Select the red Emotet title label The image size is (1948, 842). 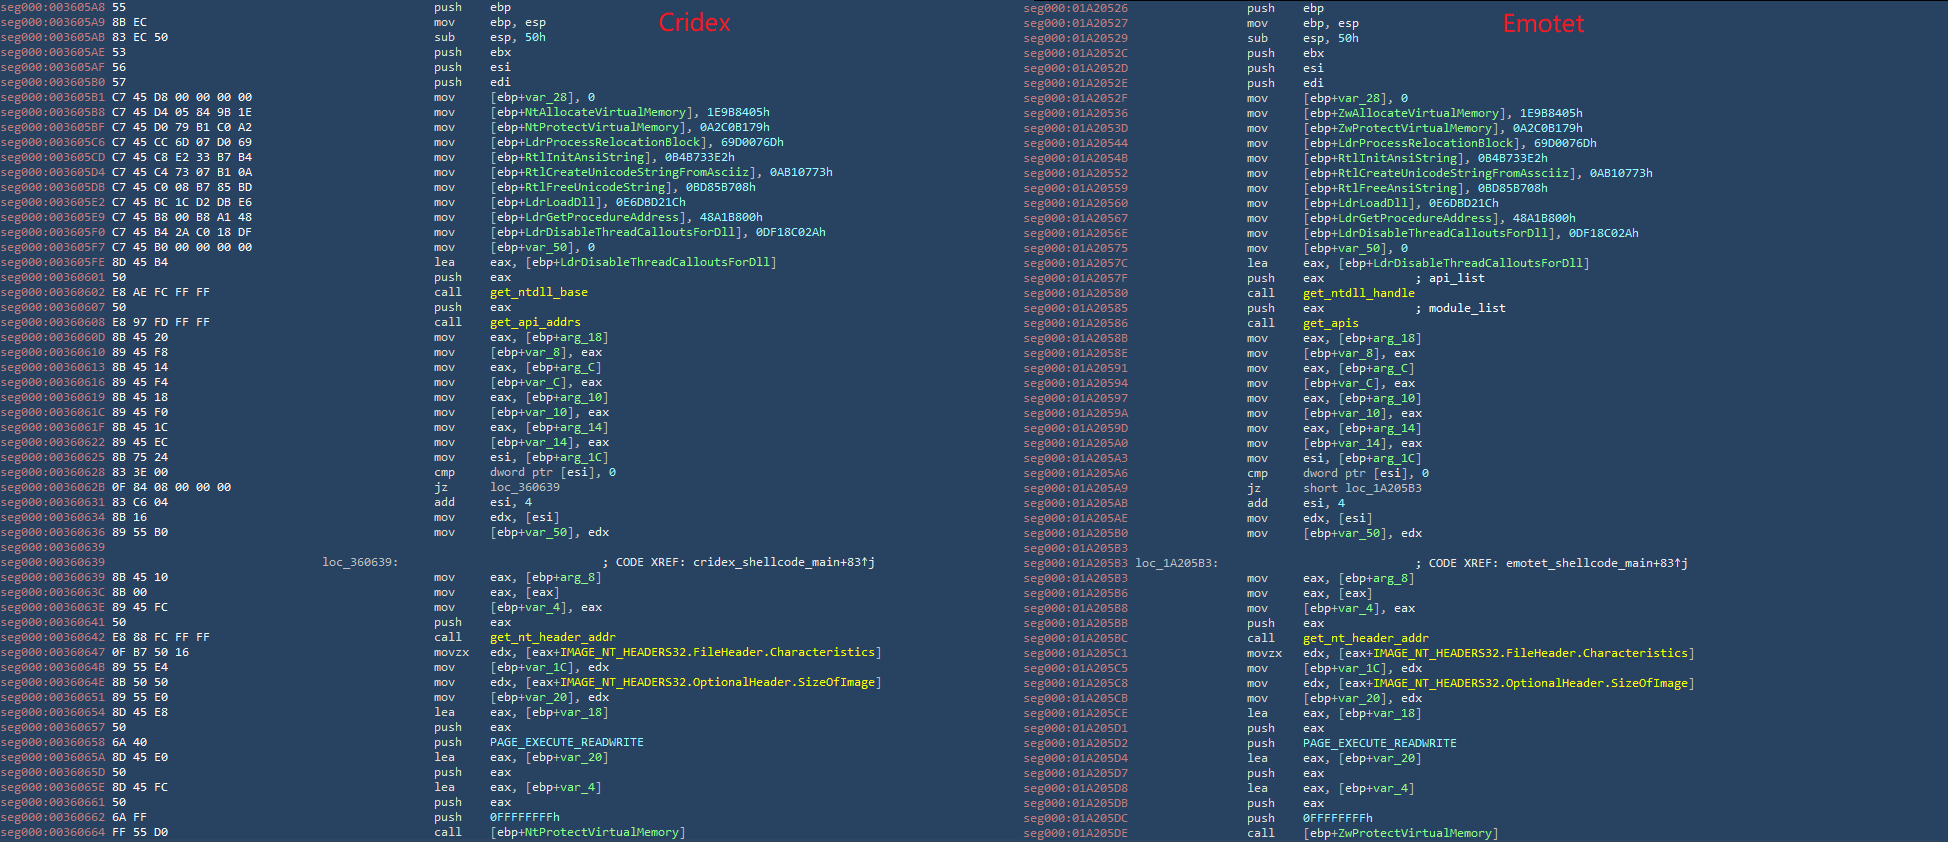1543,24
